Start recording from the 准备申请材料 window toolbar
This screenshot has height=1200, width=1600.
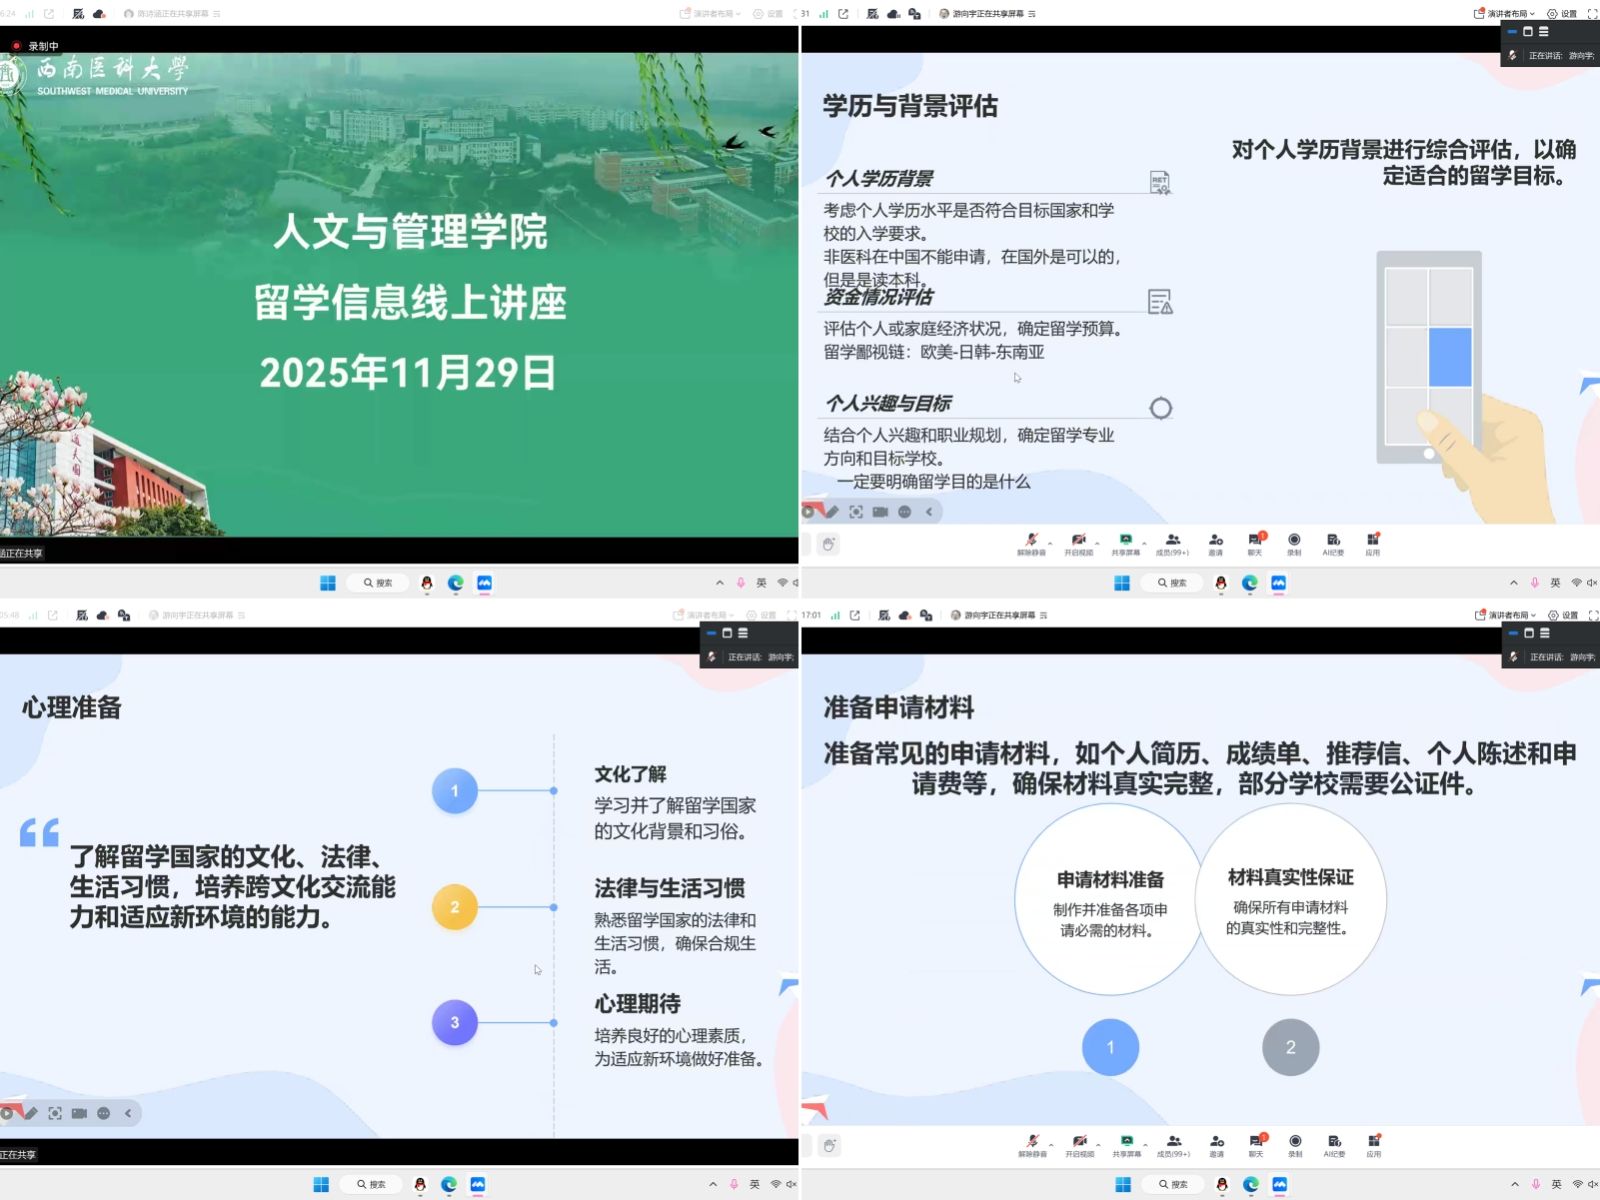point(1295,1142)
